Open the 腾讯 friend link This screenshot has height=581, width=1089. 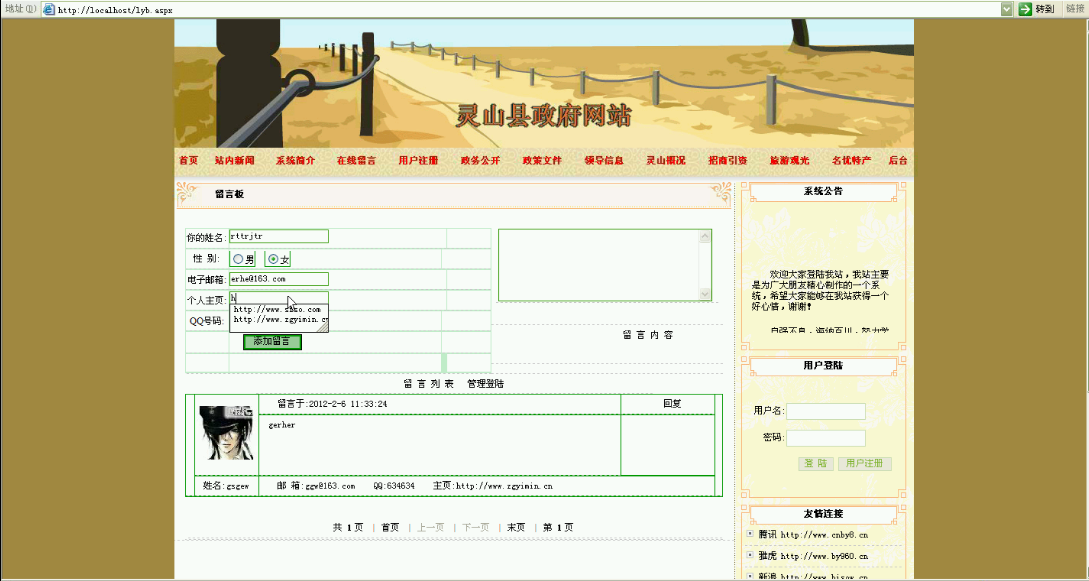coord(813,534)
